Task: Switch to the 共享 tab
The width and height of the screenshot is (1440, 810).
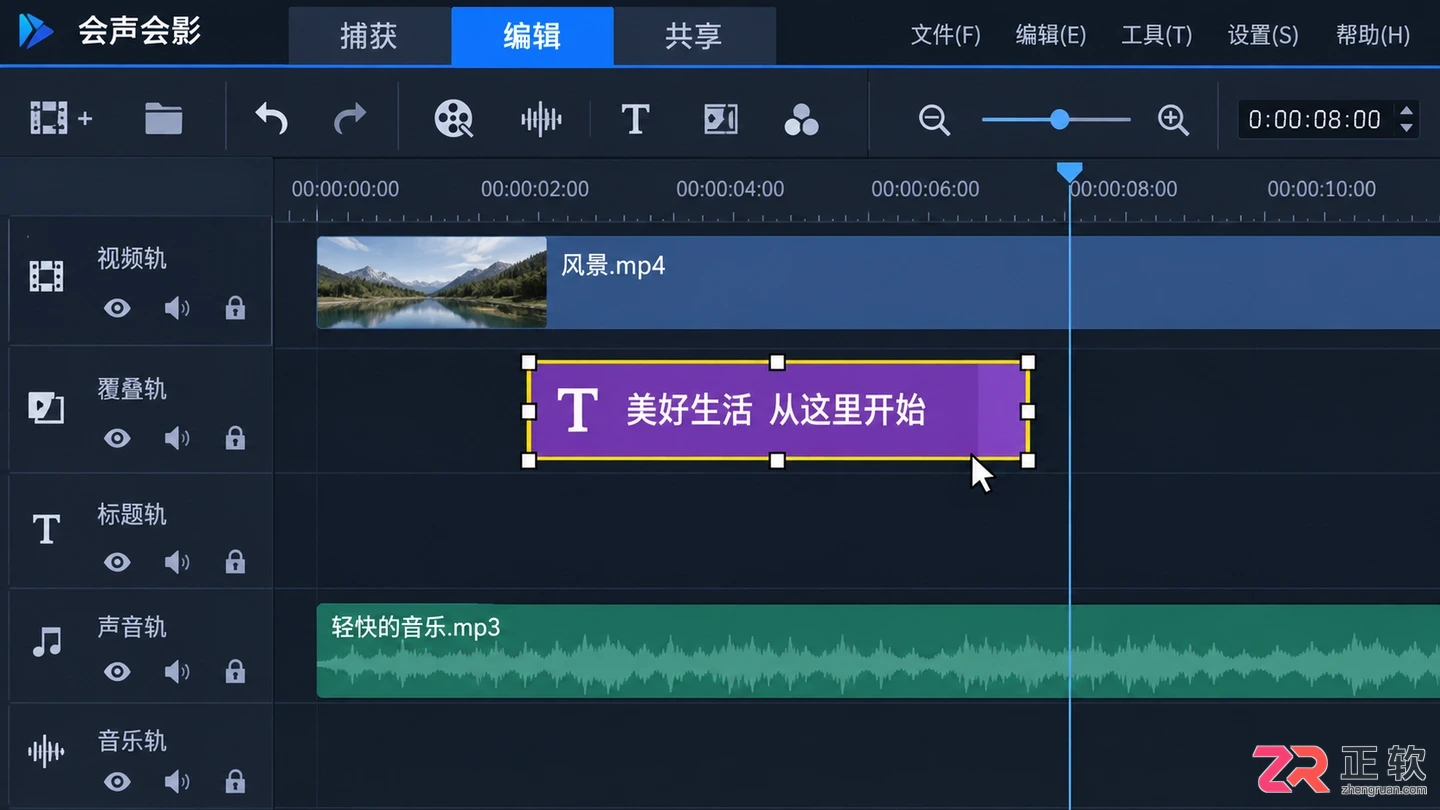Action: point(694,37)
